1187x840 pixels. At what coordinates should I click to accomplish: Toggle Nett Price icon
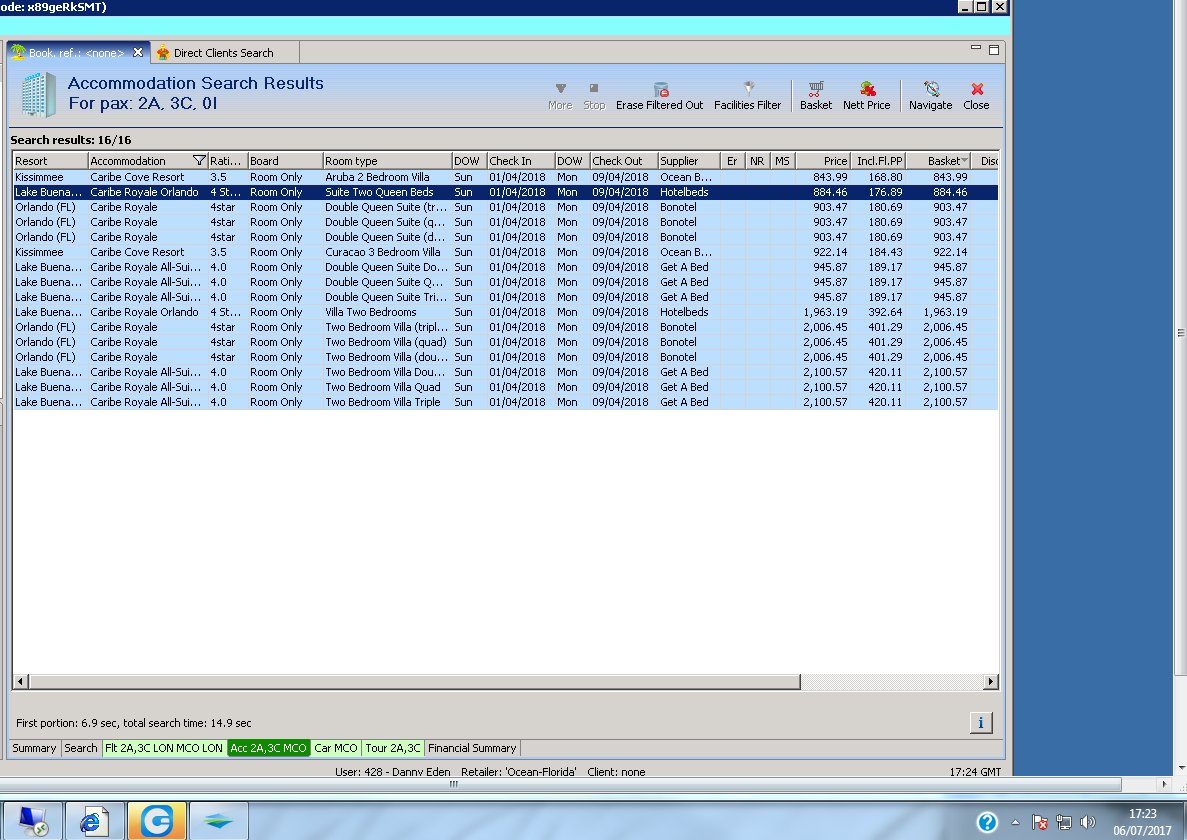(x=868, y=89)
